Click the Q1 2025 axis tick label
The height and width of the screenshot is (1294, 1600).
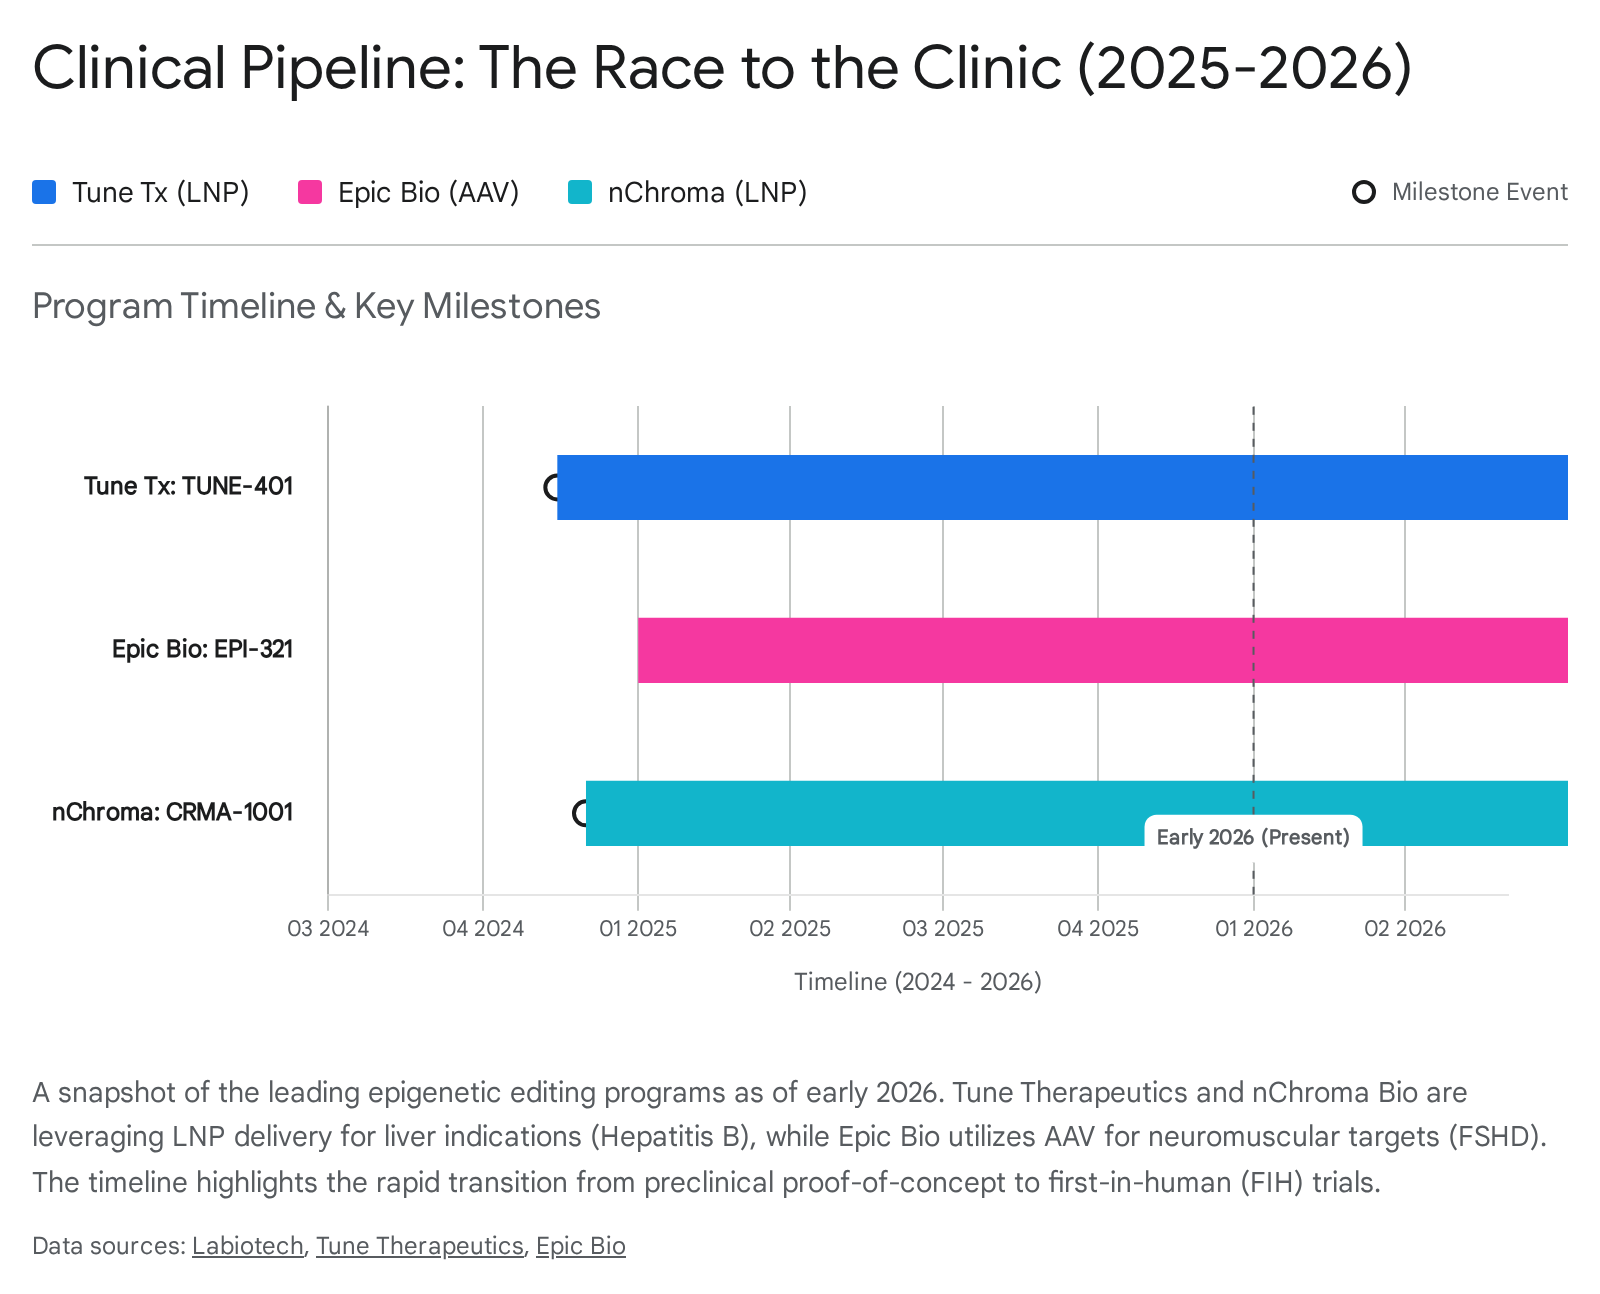pyautogui.click(x=638, y=928)
